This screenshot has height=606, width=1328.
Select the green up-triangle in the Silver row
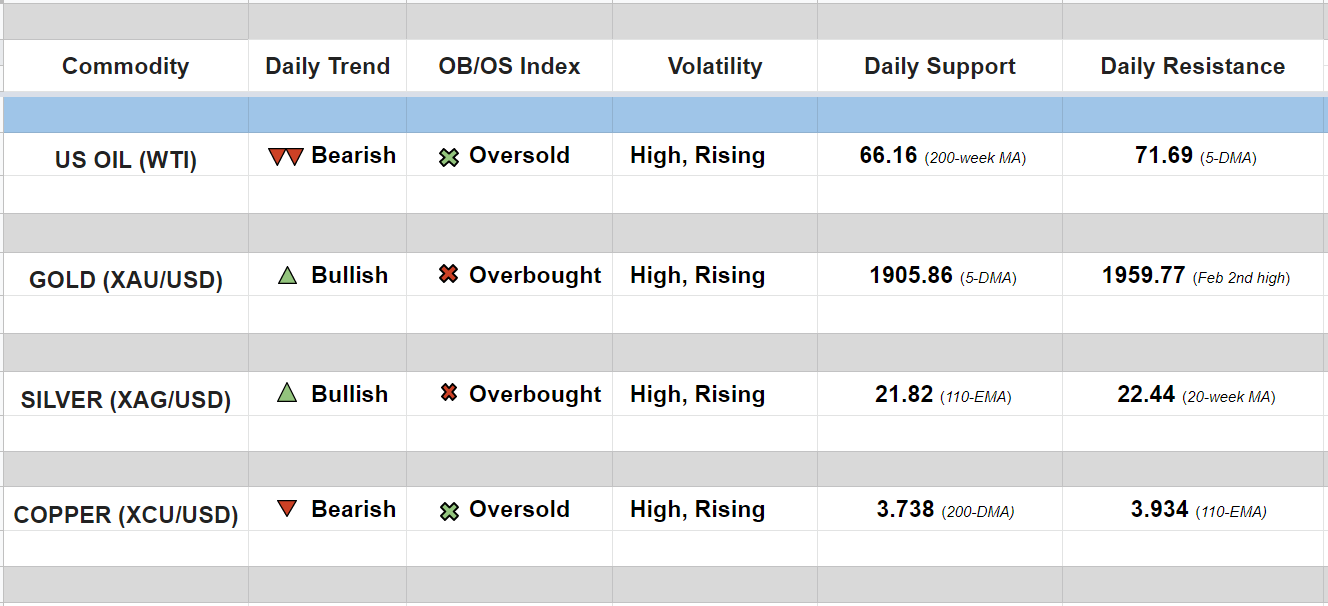(x=287, y=394)
